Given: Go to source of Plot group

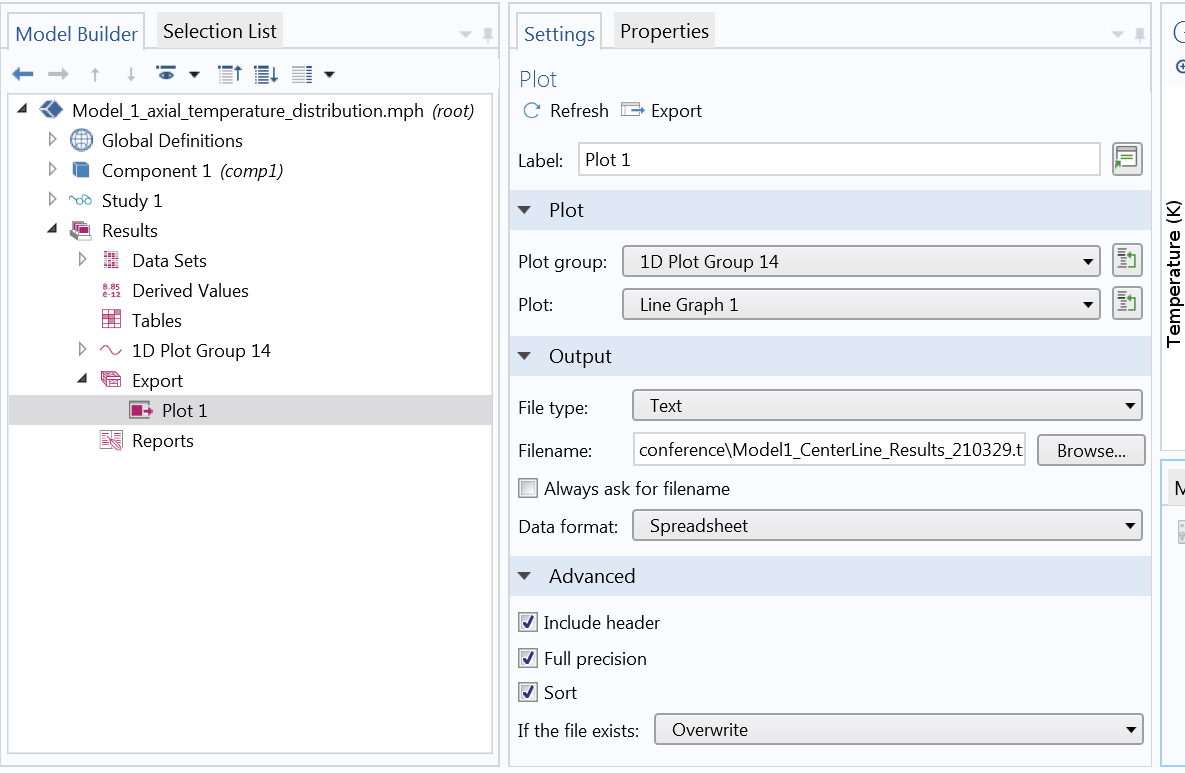Looking at the screenshot, I should (x=1127, y=262).
